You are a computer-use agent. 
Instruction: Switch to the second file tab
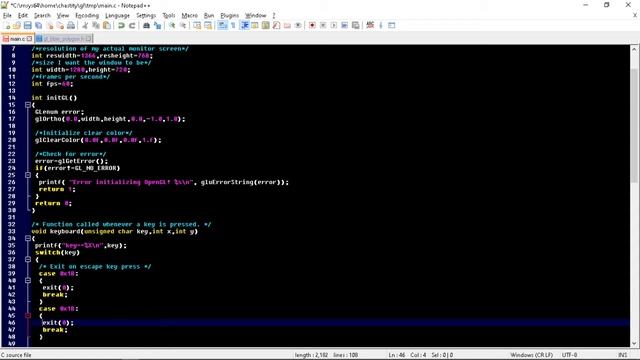64,39
